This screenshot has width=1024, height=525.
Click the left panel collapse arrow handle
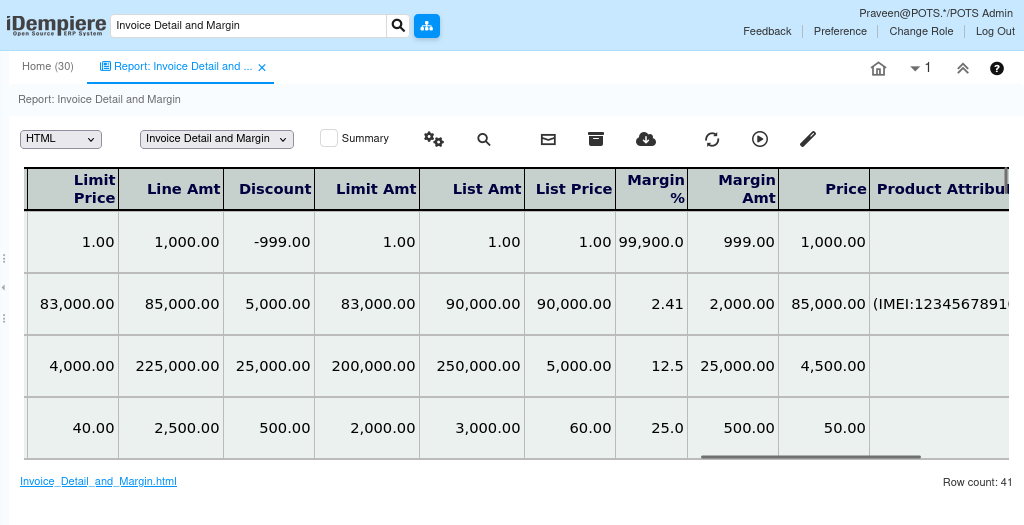(x=4, y=287)
